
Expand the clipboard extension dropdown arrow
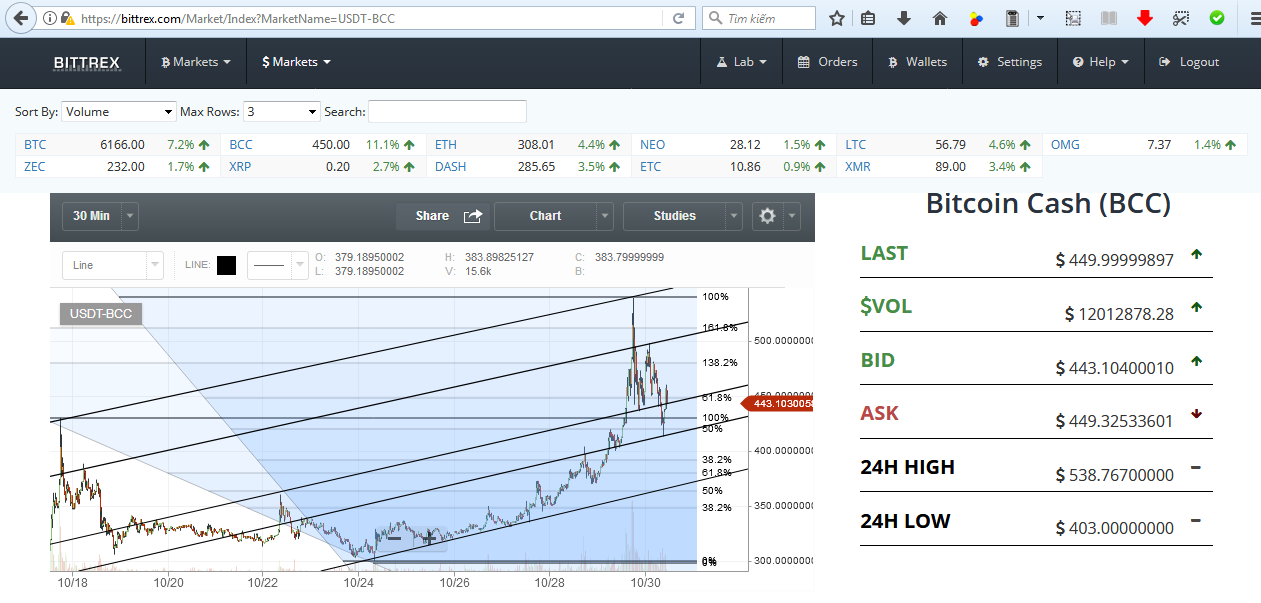pyautogui.click(x=1040, y=18)
